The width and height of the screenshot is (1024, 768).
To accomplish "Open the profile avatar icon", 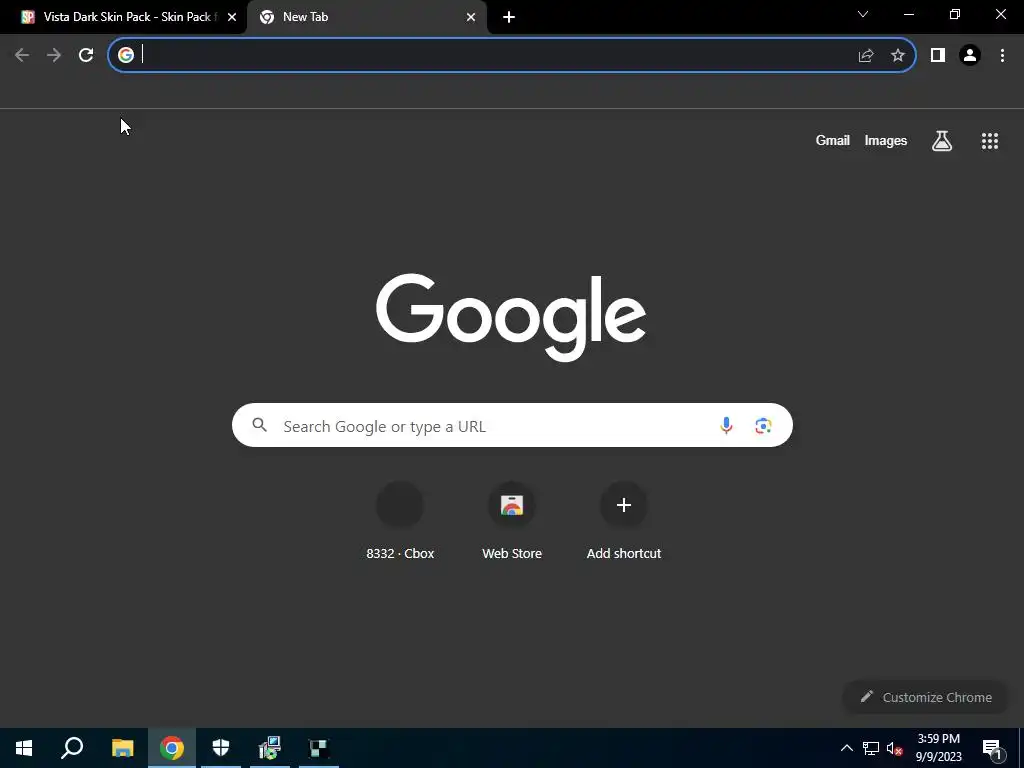I will click(970, 56).
